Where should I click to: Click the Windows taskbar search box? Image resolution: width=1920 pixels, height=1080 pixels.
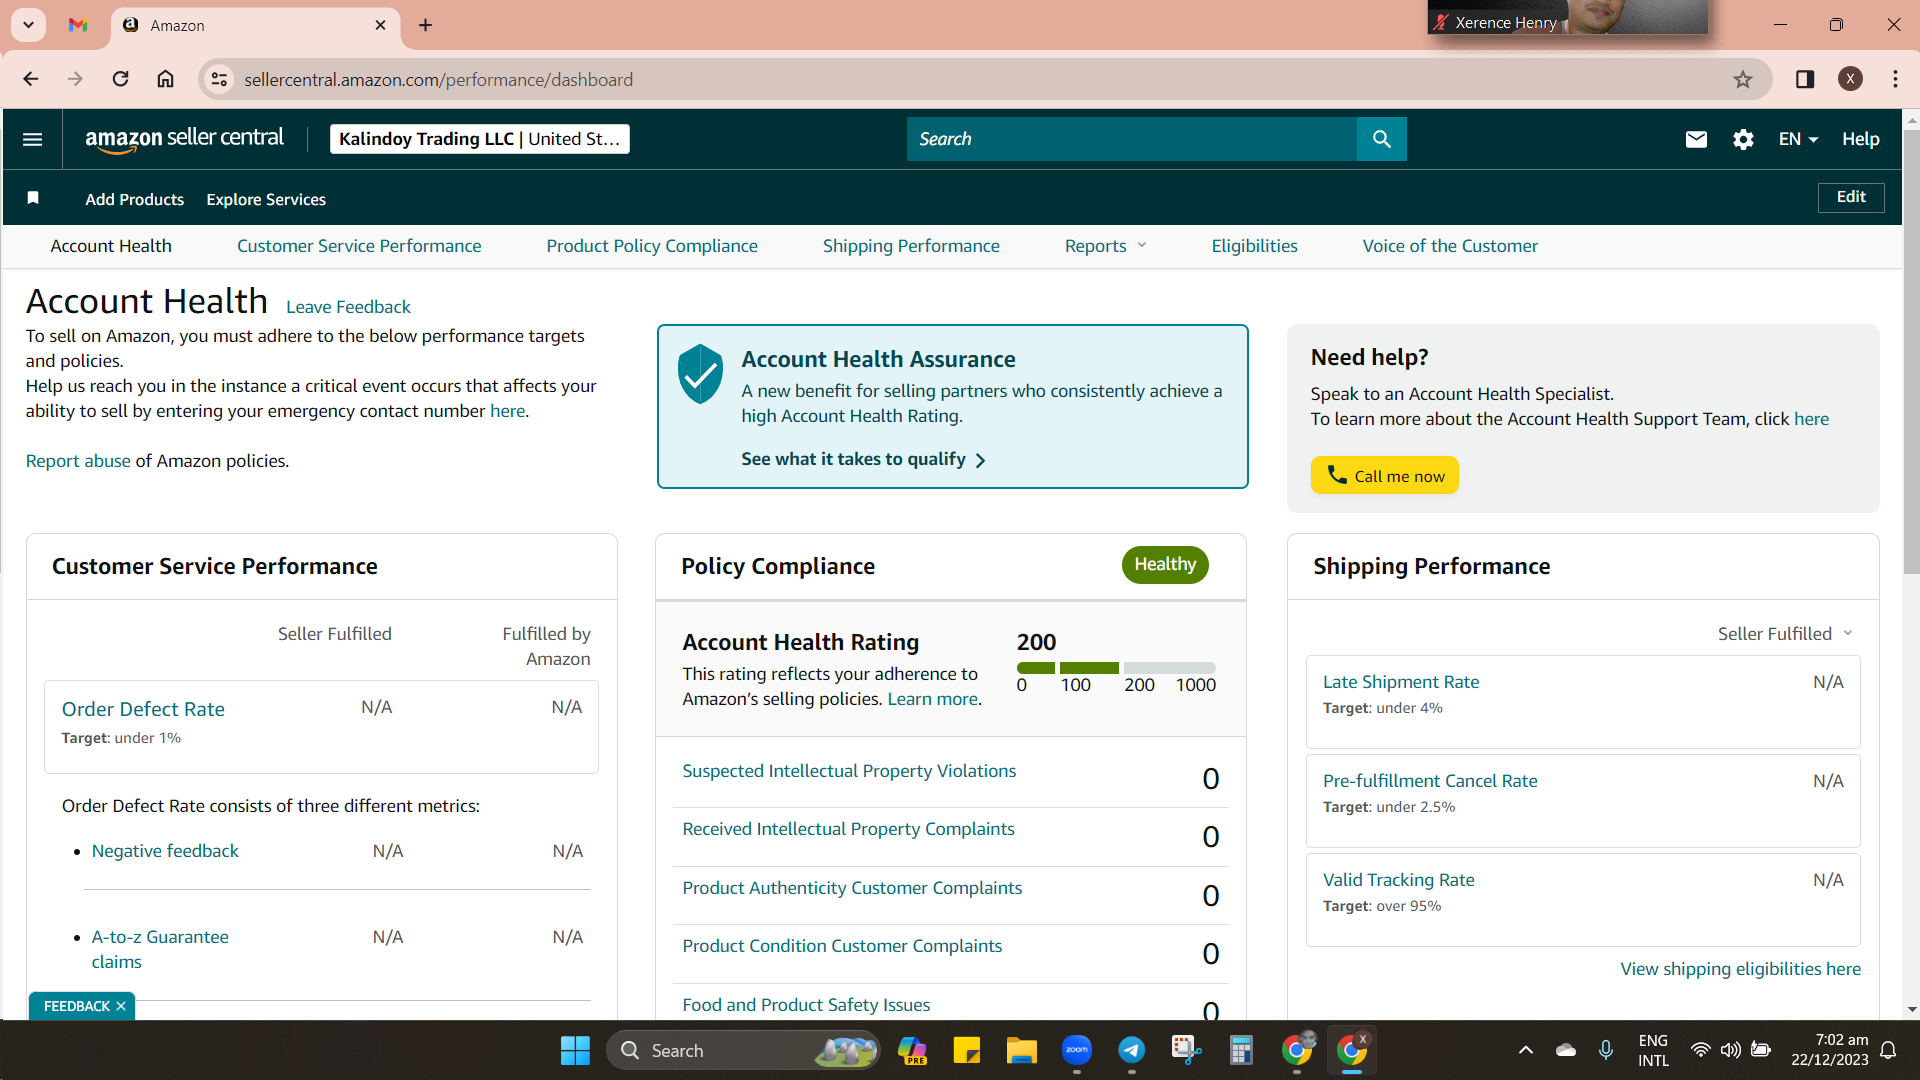click(x=744, y=1050)
